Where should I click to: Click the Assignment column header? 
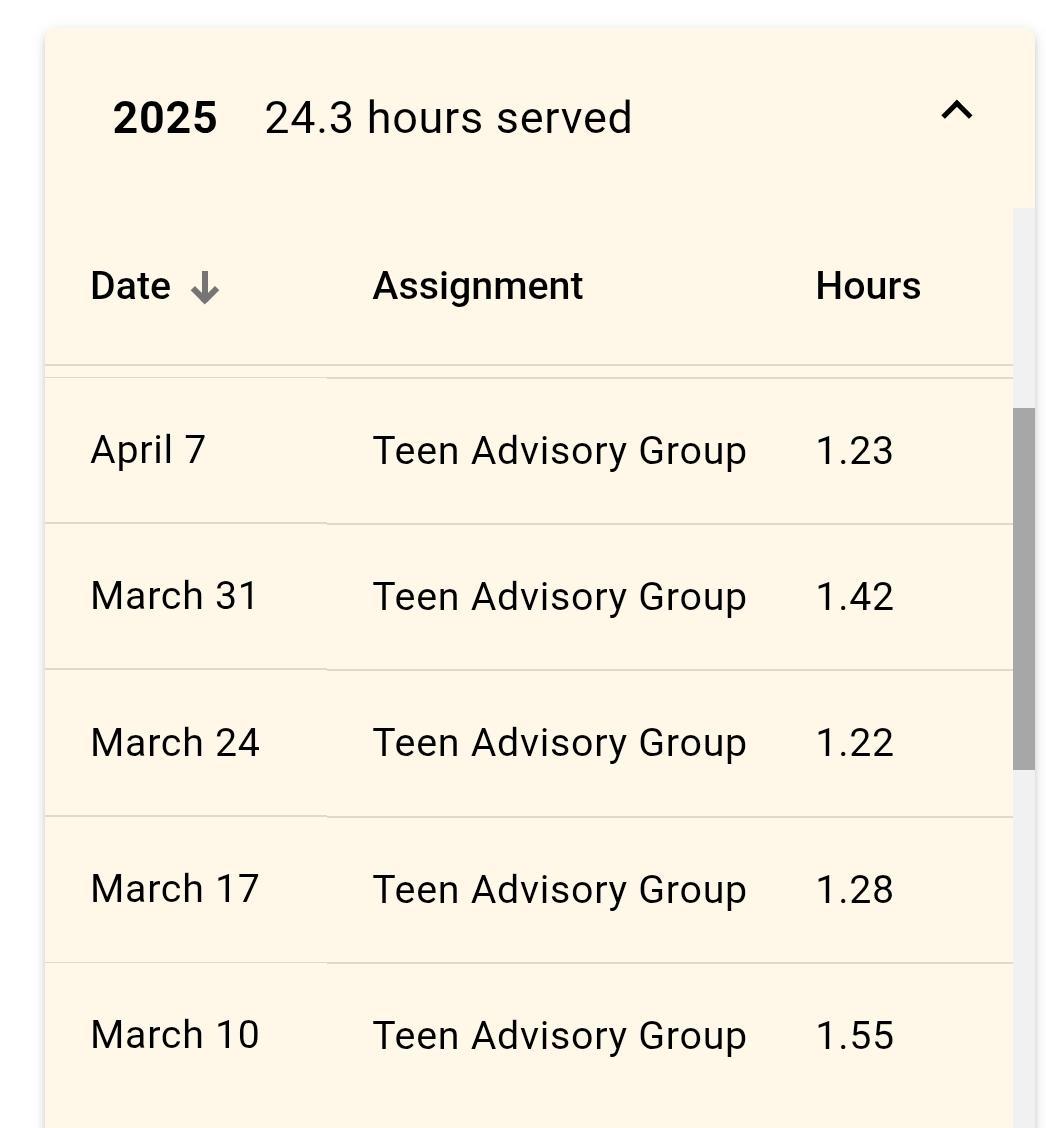[477, 286]
